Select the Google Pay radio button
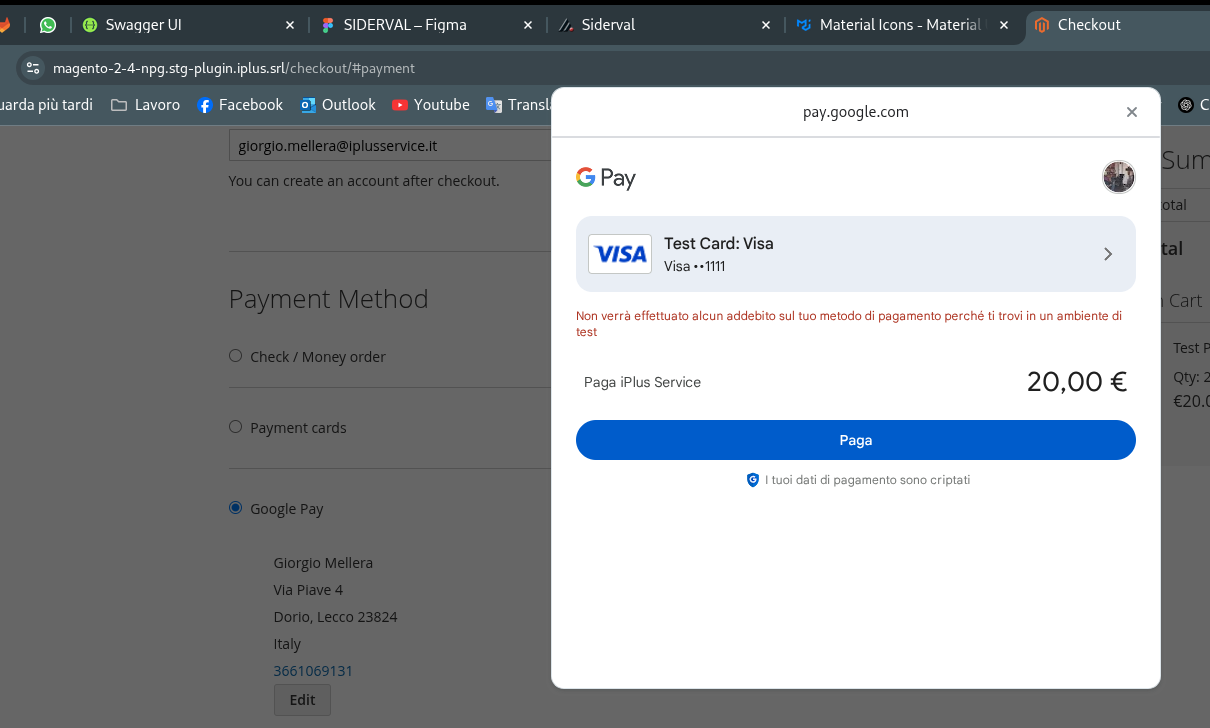 pos(236,508)
